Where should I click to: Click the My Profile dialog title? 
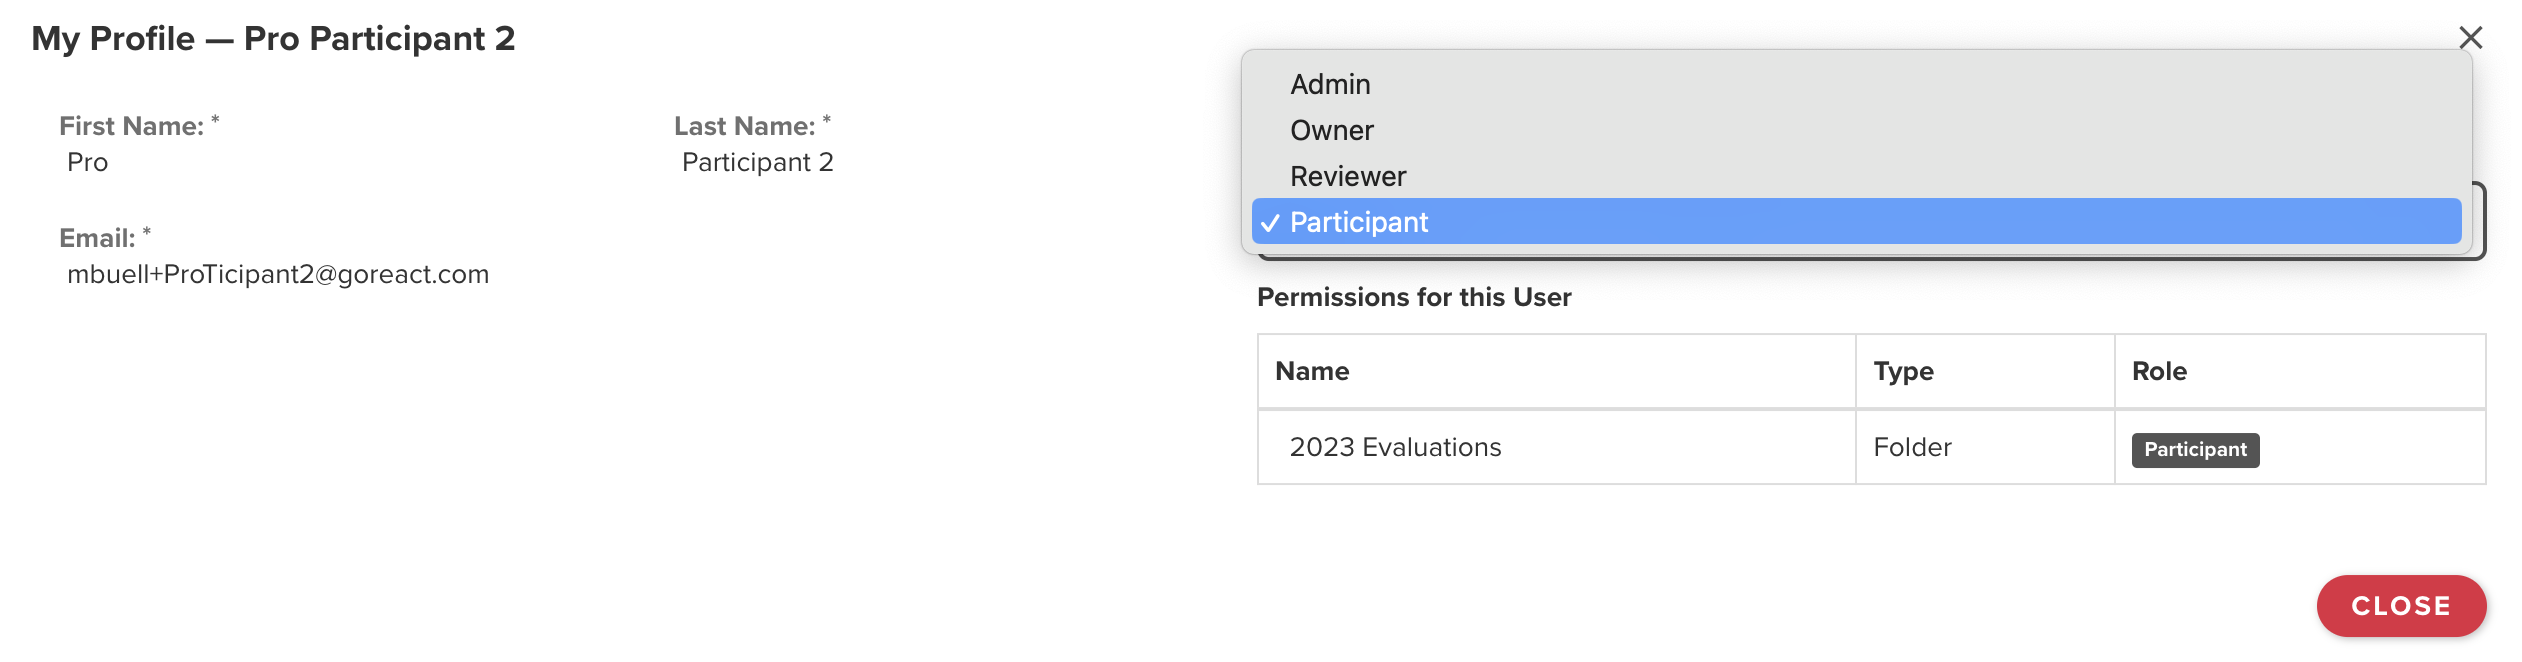pyautogui.click(x=273, y=38)
